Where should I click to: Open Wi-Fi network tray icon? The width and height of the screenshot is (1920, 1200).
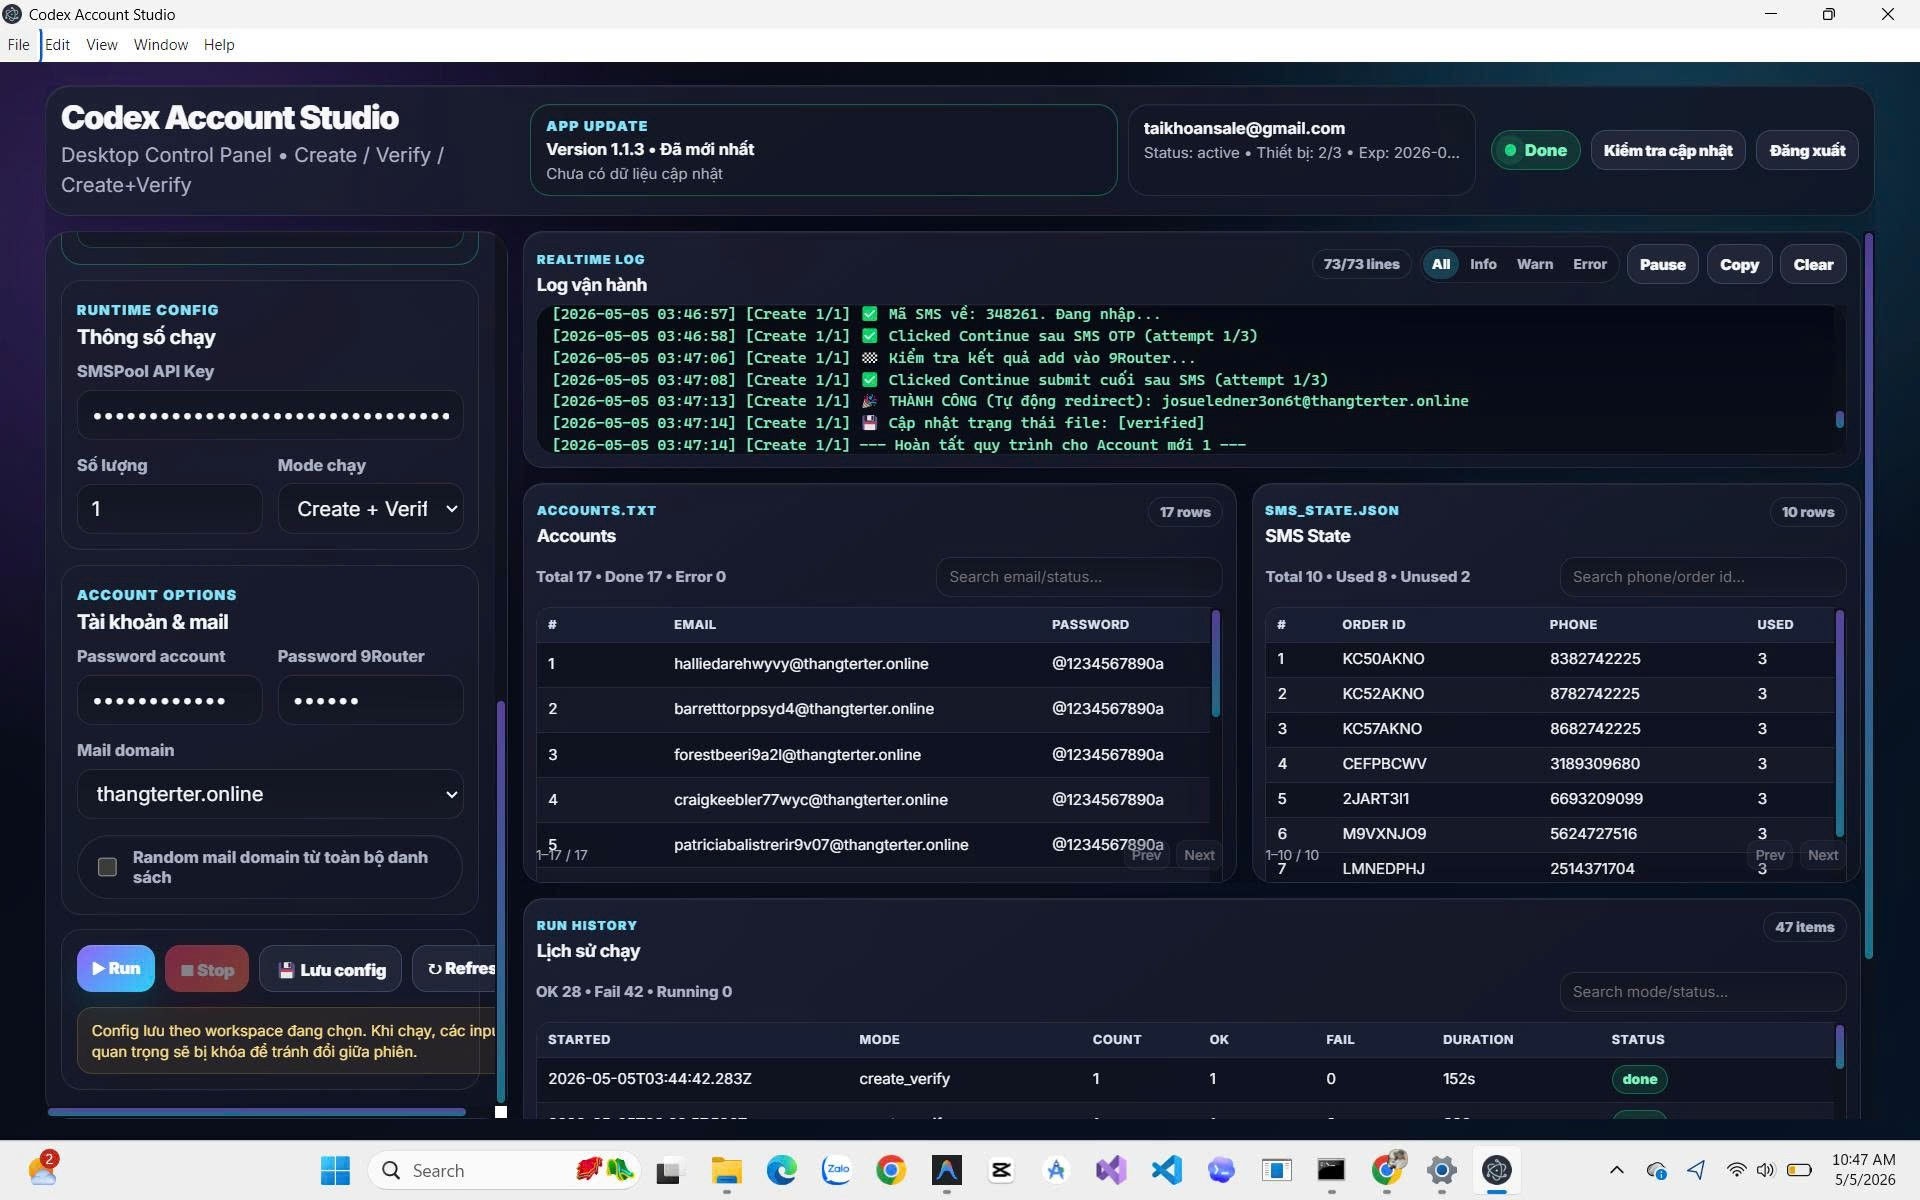coord(1737,1170)
